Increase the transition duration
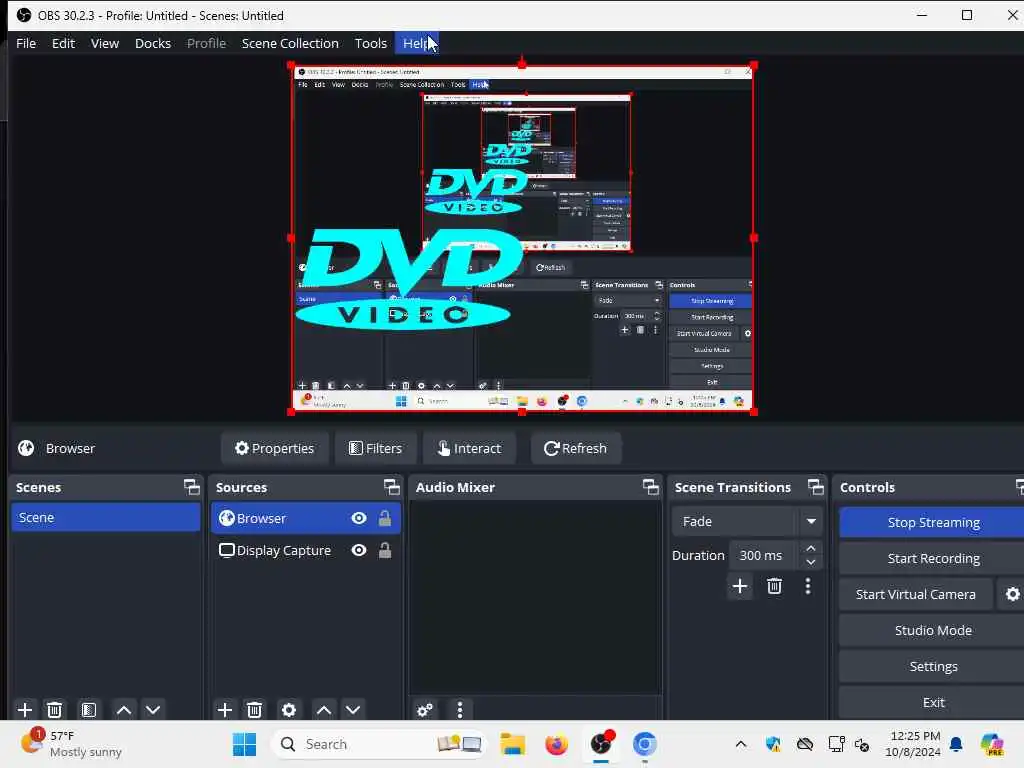The width and height of the screenshot is (1024, 768). [810, 549]
